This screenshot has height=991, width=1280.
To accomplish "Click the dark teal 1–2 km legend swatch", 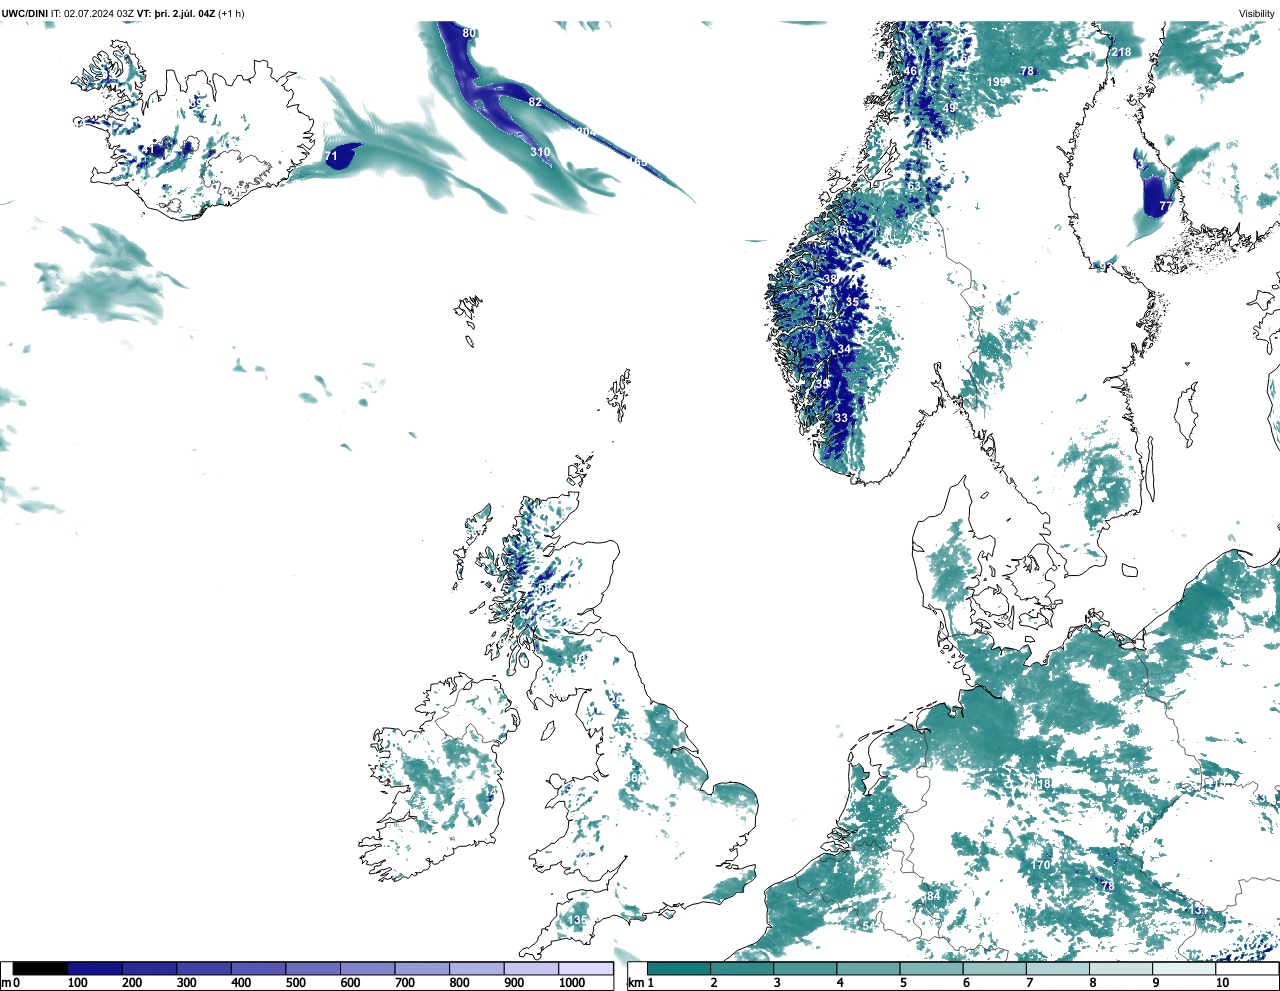I will coord(679,968).
